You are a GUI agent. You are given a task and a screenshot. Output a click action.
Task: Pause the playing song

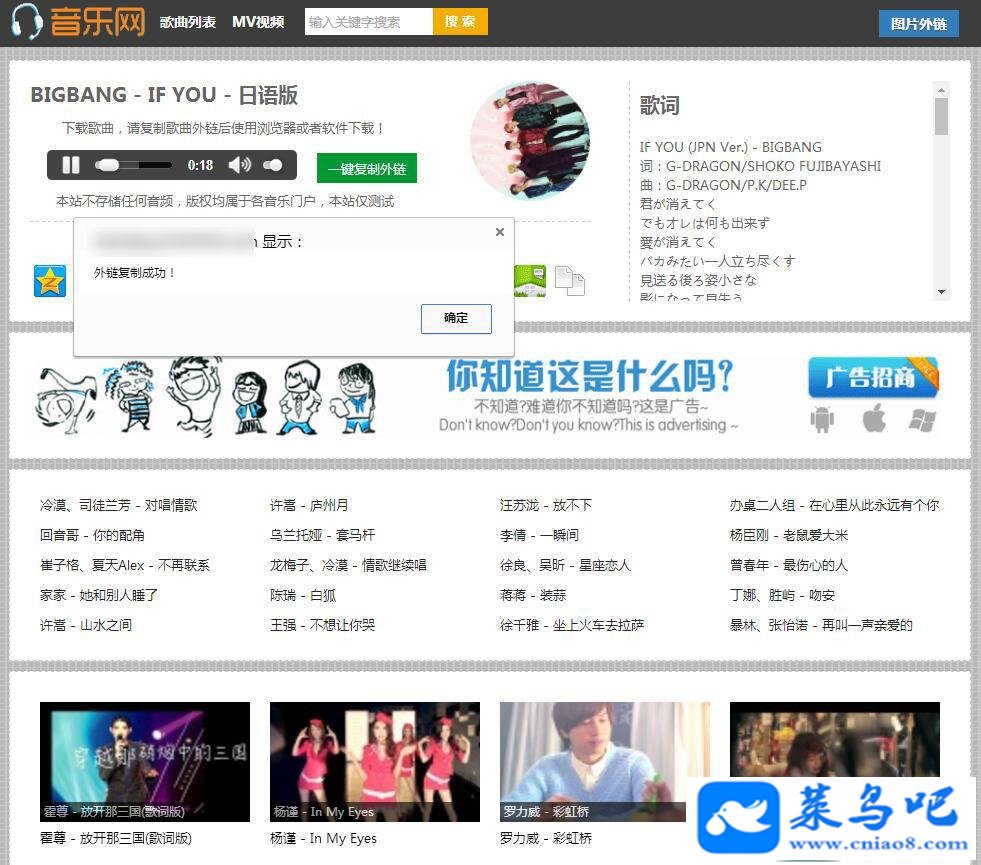[71, 165]
